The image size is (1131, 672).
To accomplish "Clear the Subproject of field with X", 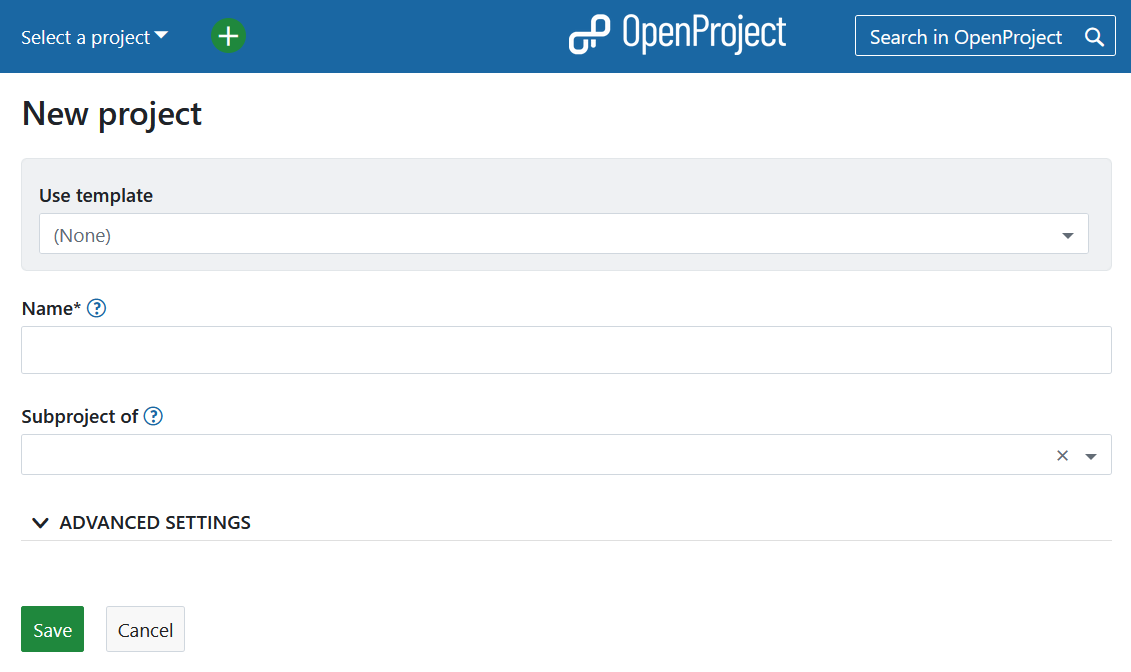I will pyautogui.click(x=1062, y=455).
